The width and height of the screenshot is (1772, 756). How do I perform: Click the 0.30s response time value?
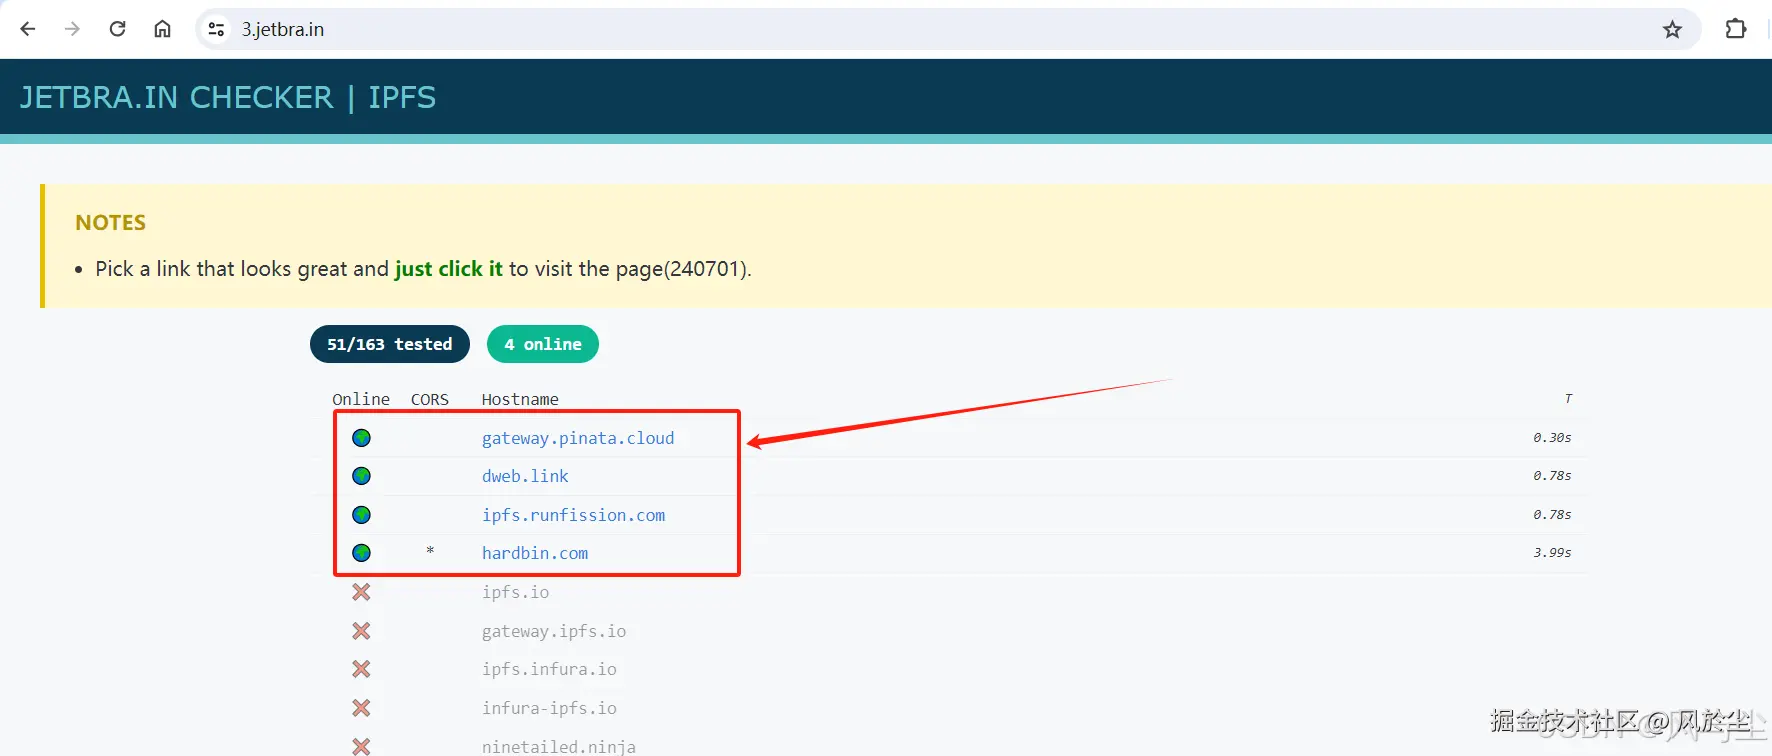[1552, 438]
